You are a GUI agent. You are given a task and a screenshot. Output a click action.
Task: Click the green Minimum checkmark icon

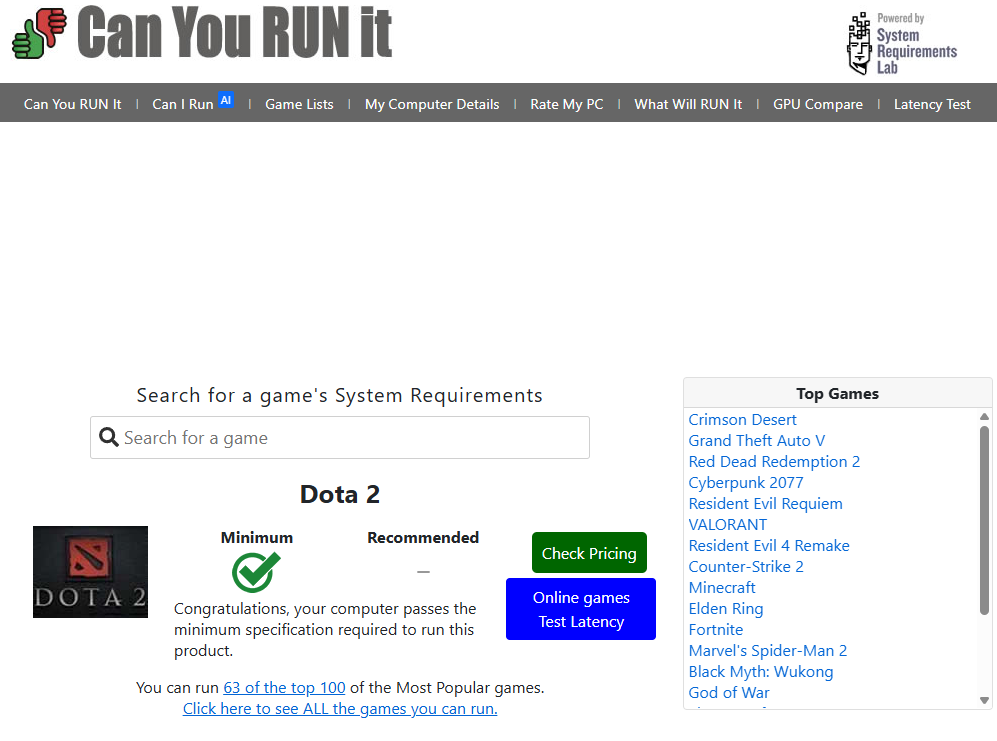pyautogui.click(x=256, y=572)
